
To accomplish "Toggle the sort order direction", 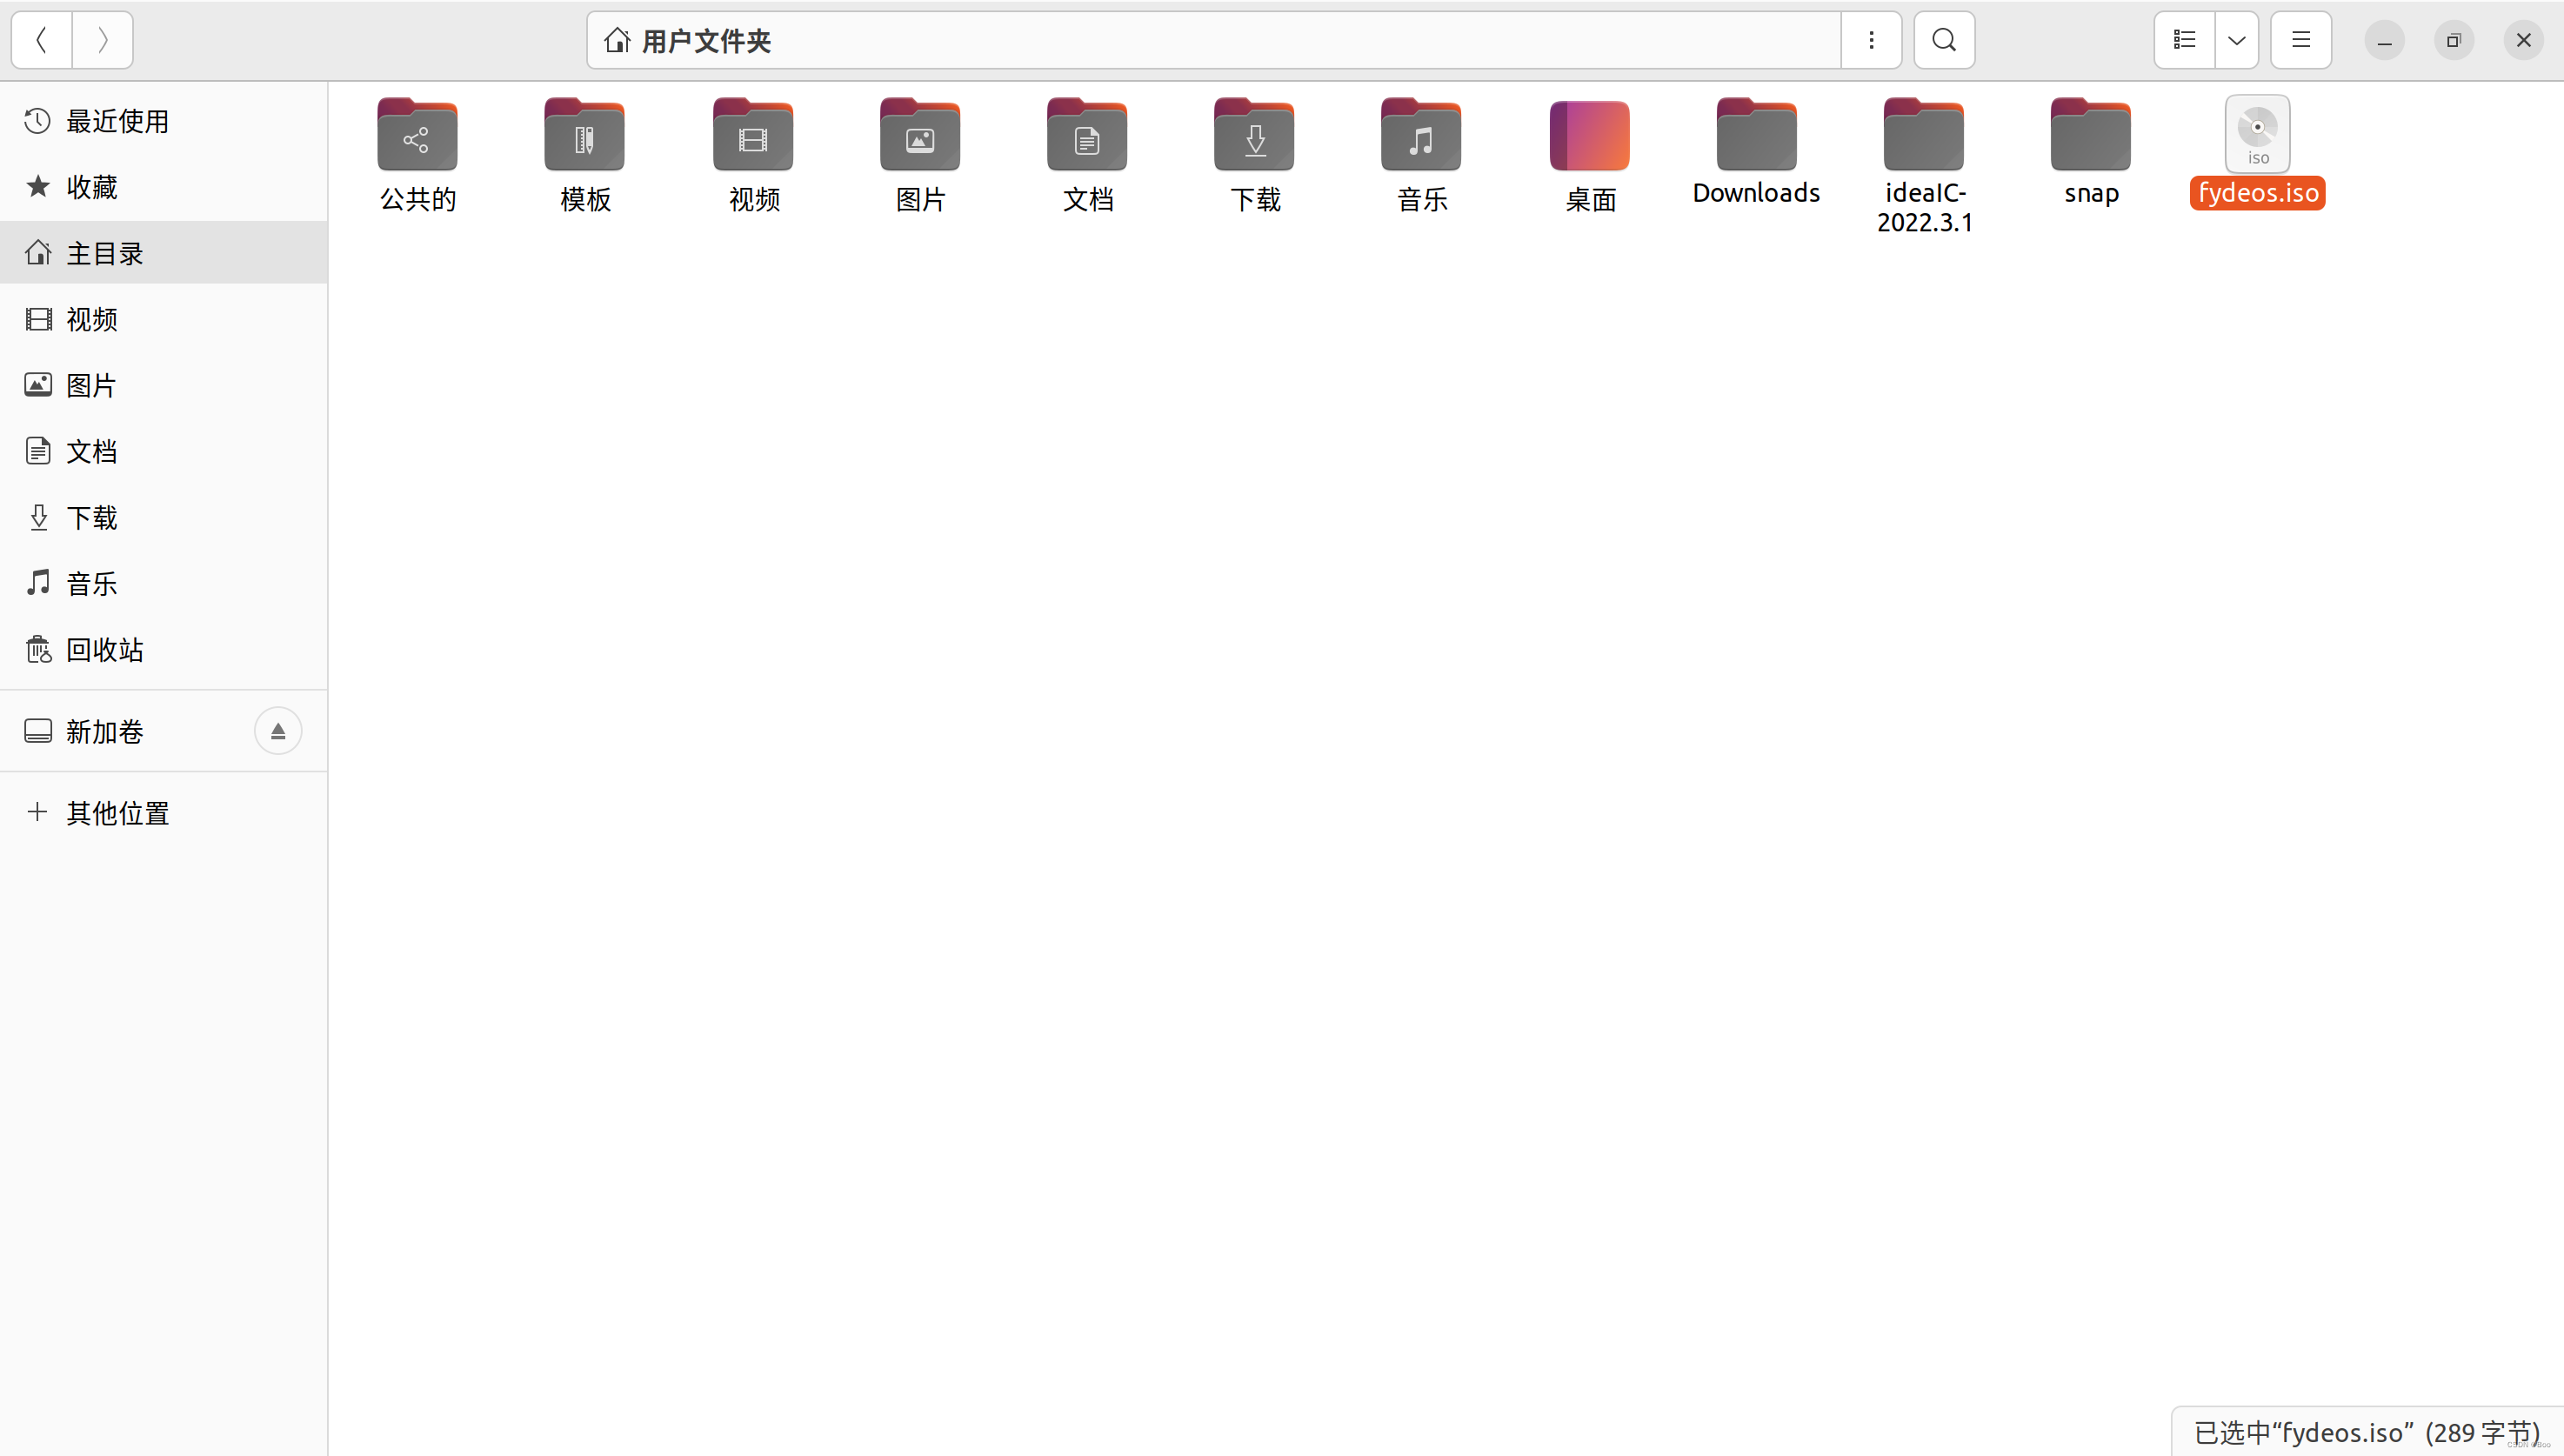I will coord(2234,39).
